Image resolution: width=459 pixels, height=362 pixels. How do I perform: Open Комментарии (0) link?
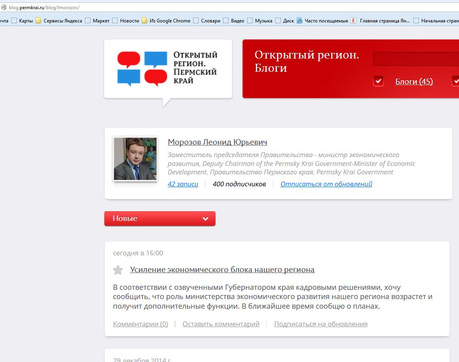tap(140, 324)
